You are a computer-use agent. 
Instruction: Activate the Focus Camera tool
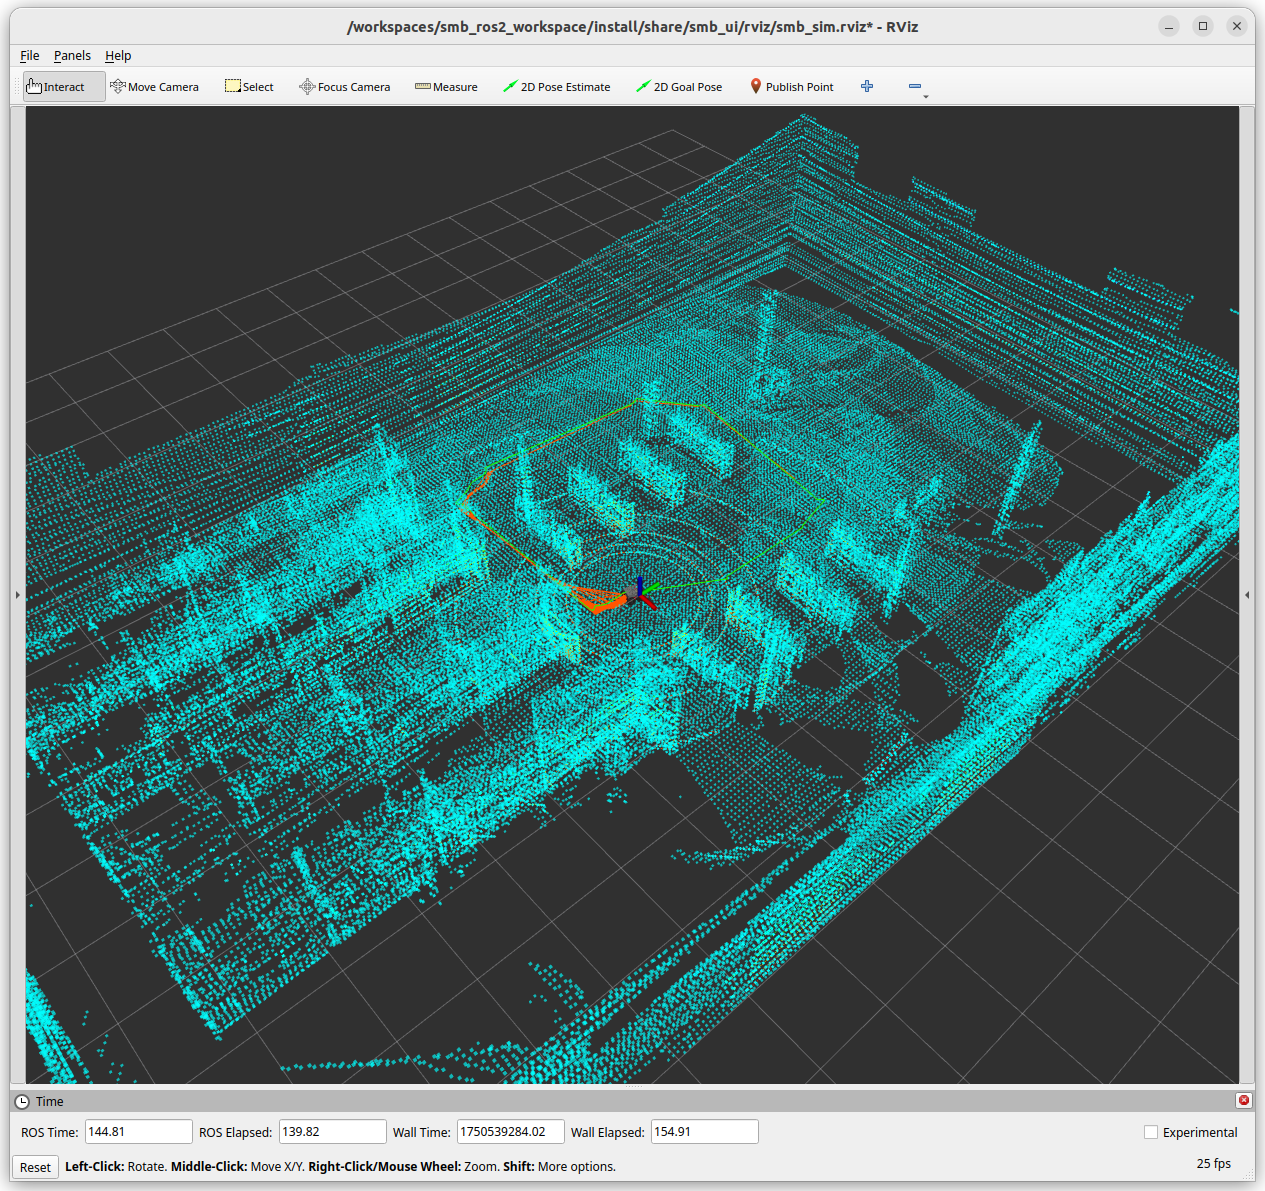pos(345,87)
